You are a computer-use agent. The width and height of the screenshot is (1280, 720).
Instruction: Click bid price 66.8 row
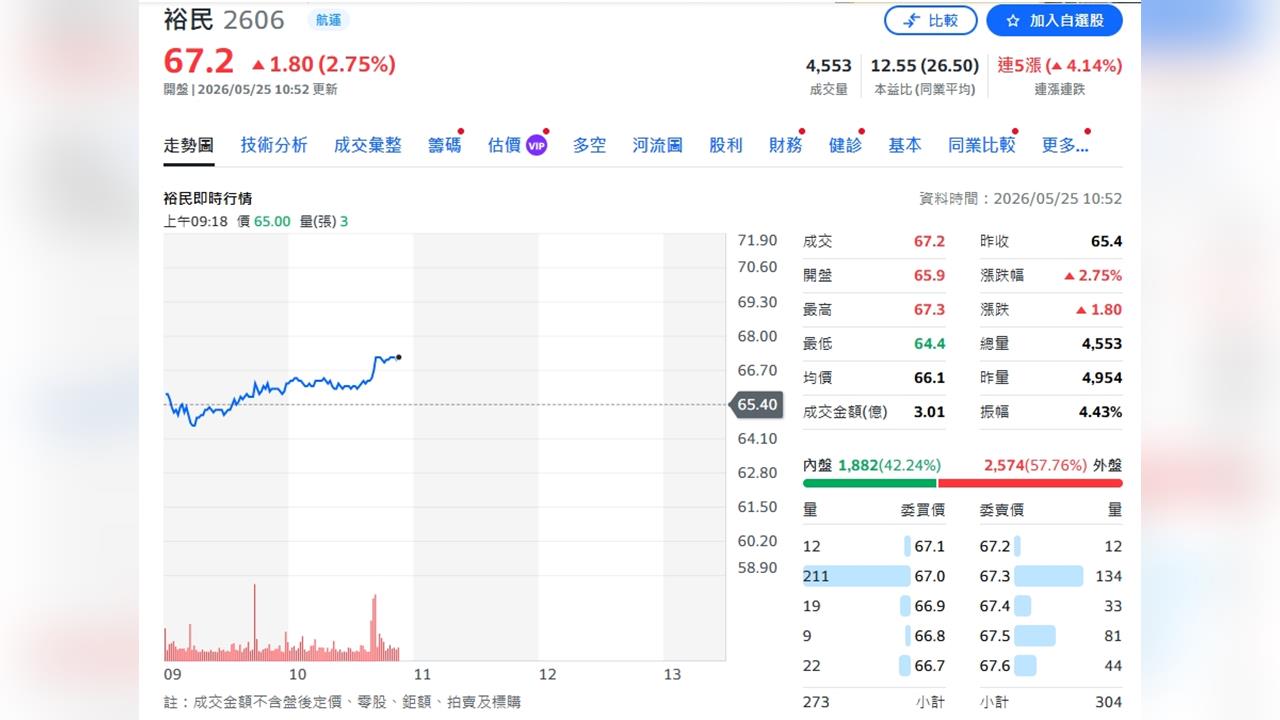click(874, 636)
